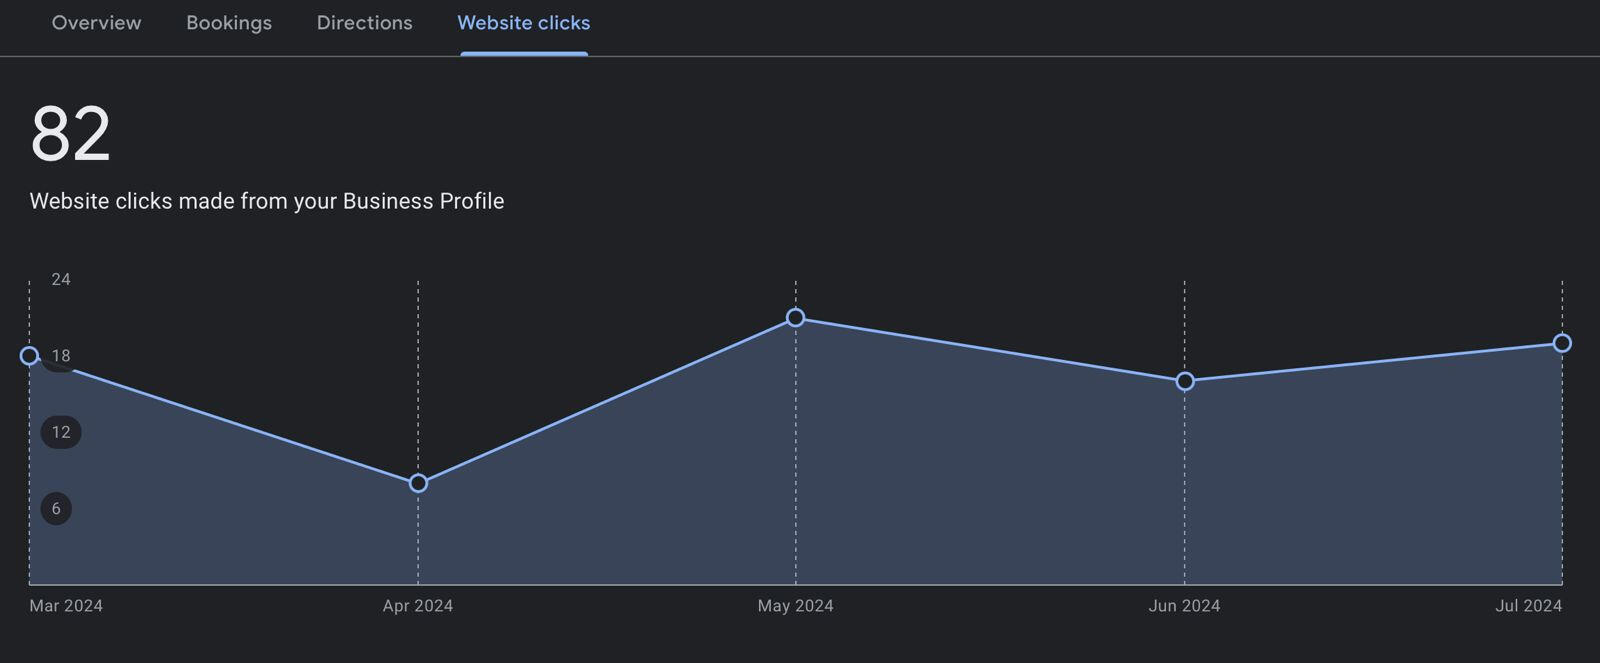
Task: Click the 12 y-axis label badge
Action: [x=61, y=432]
